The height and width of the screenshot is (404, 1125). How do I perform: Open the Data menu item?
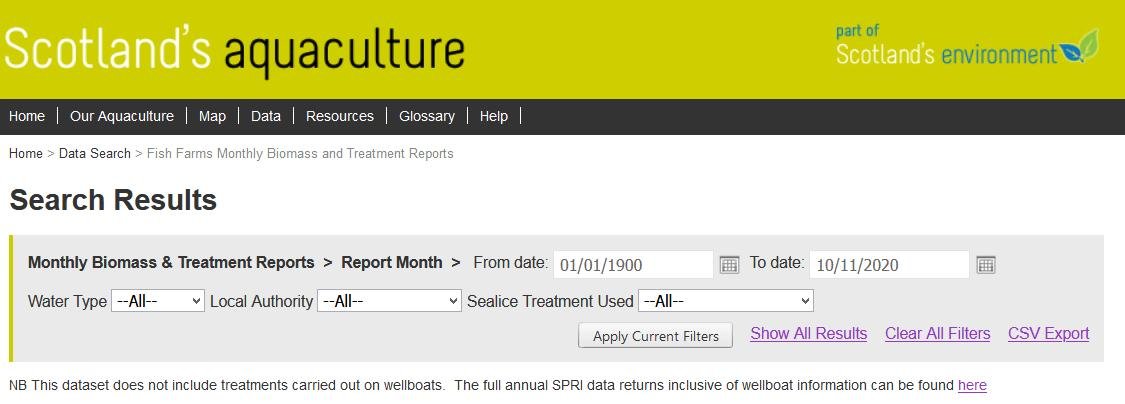pyautogui.click(x=266, y=116)
